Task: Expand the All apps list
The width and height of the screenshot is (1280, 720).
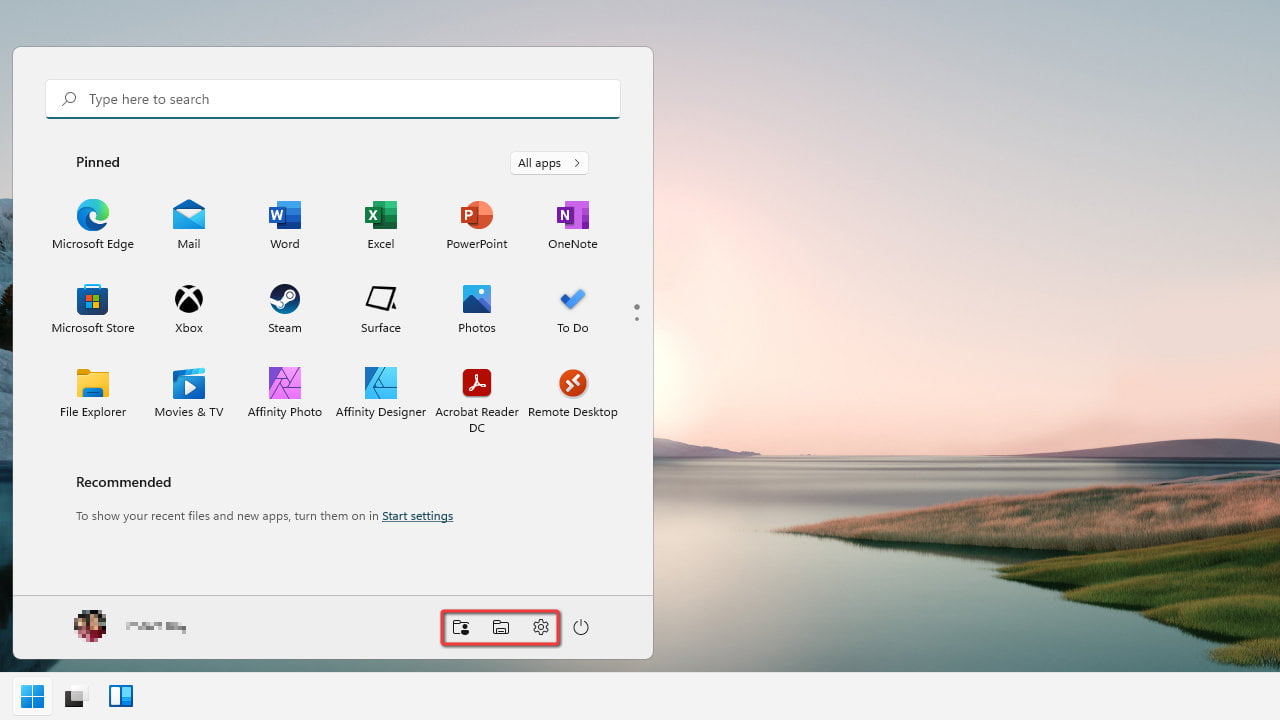Action: (548, 162)
